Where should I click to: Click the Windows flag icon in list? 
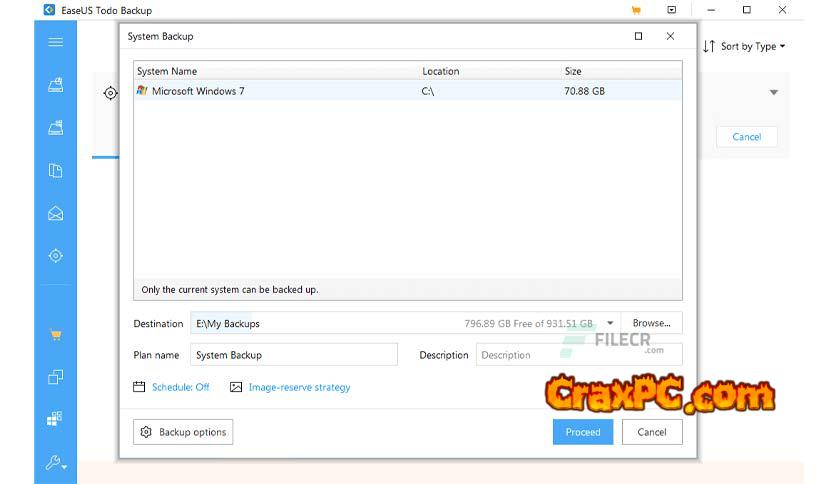point(142,91)
